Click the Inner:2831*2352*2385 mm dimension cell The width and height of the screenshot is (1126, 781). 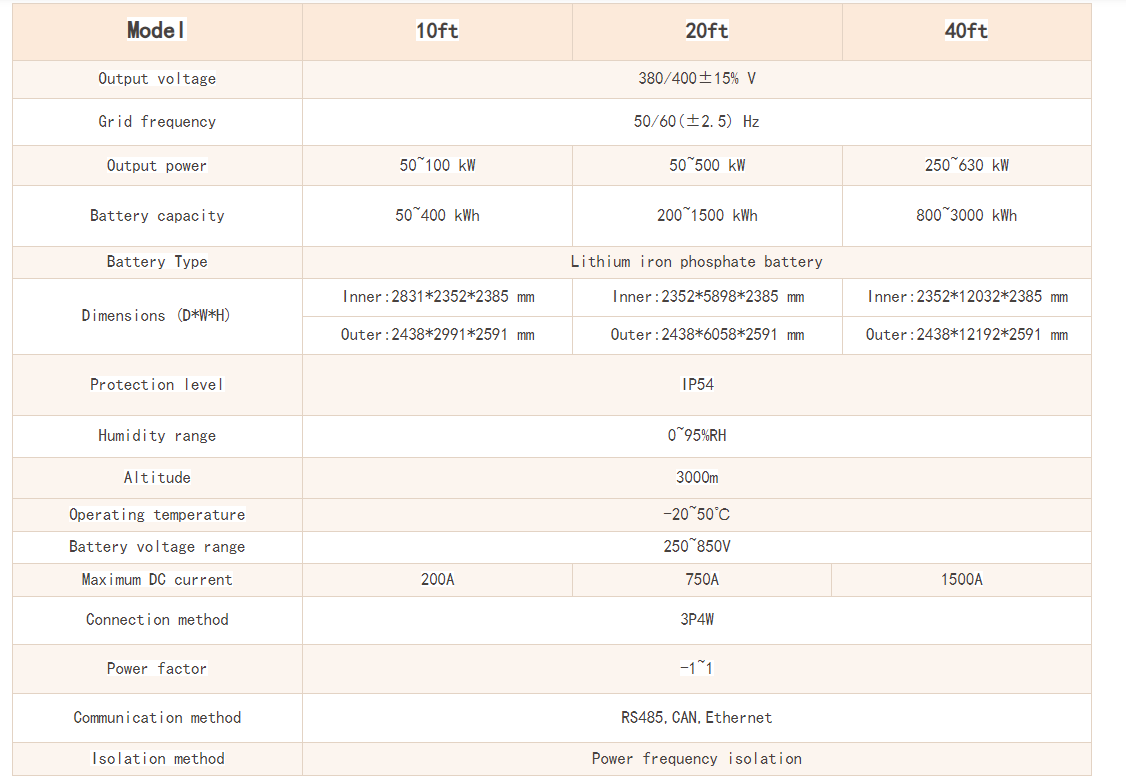click(437, 297)
